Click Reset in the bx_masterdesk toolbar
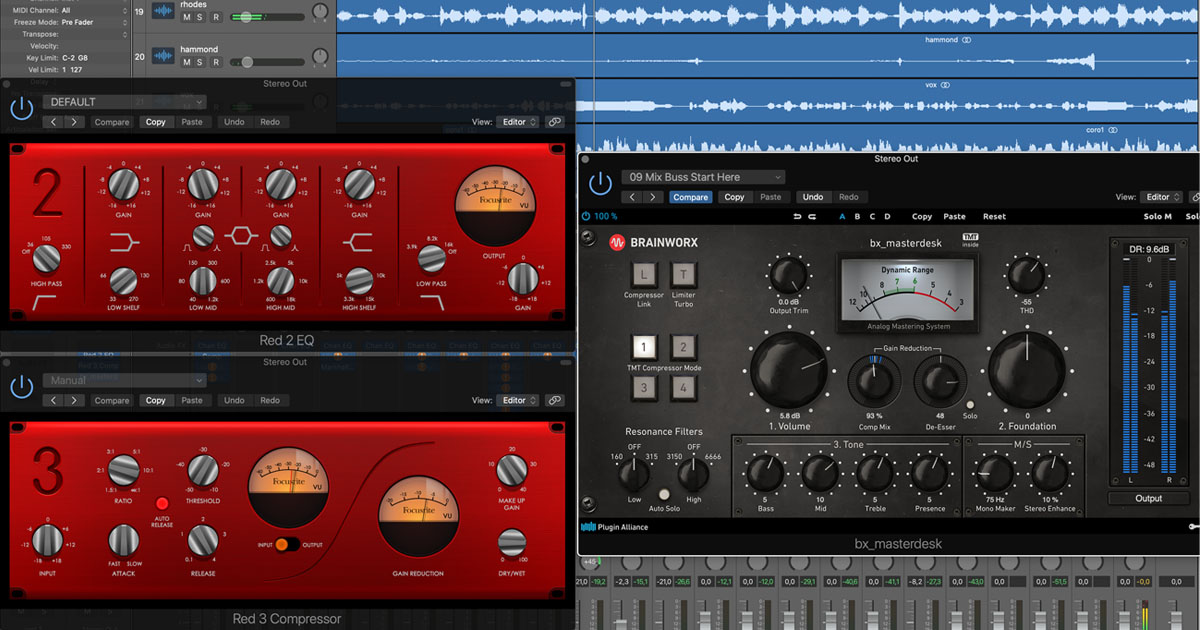The height and width of the screenshot is (630, 1200). point(994,216)
